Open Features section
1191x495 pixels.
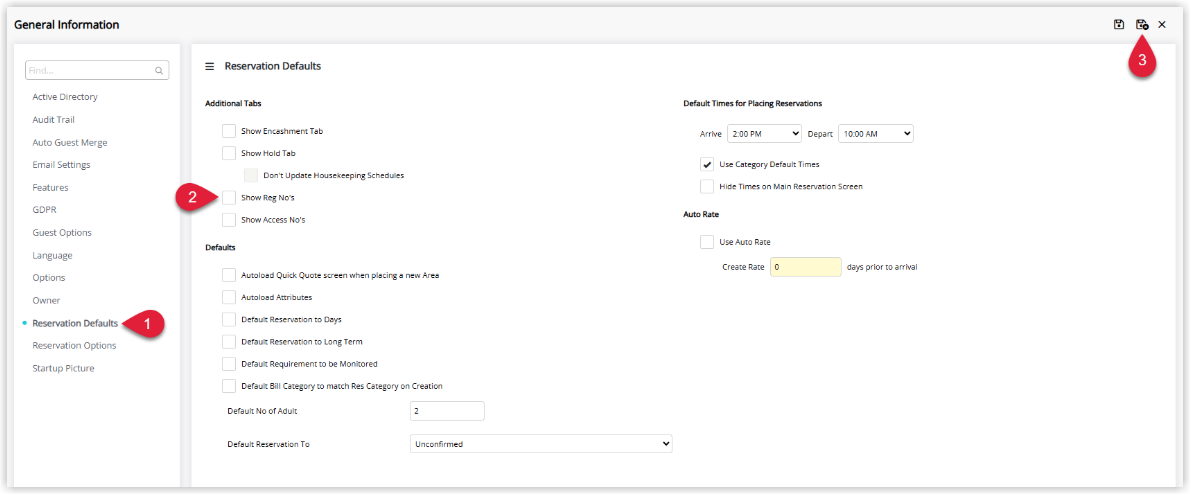point(50,188)
